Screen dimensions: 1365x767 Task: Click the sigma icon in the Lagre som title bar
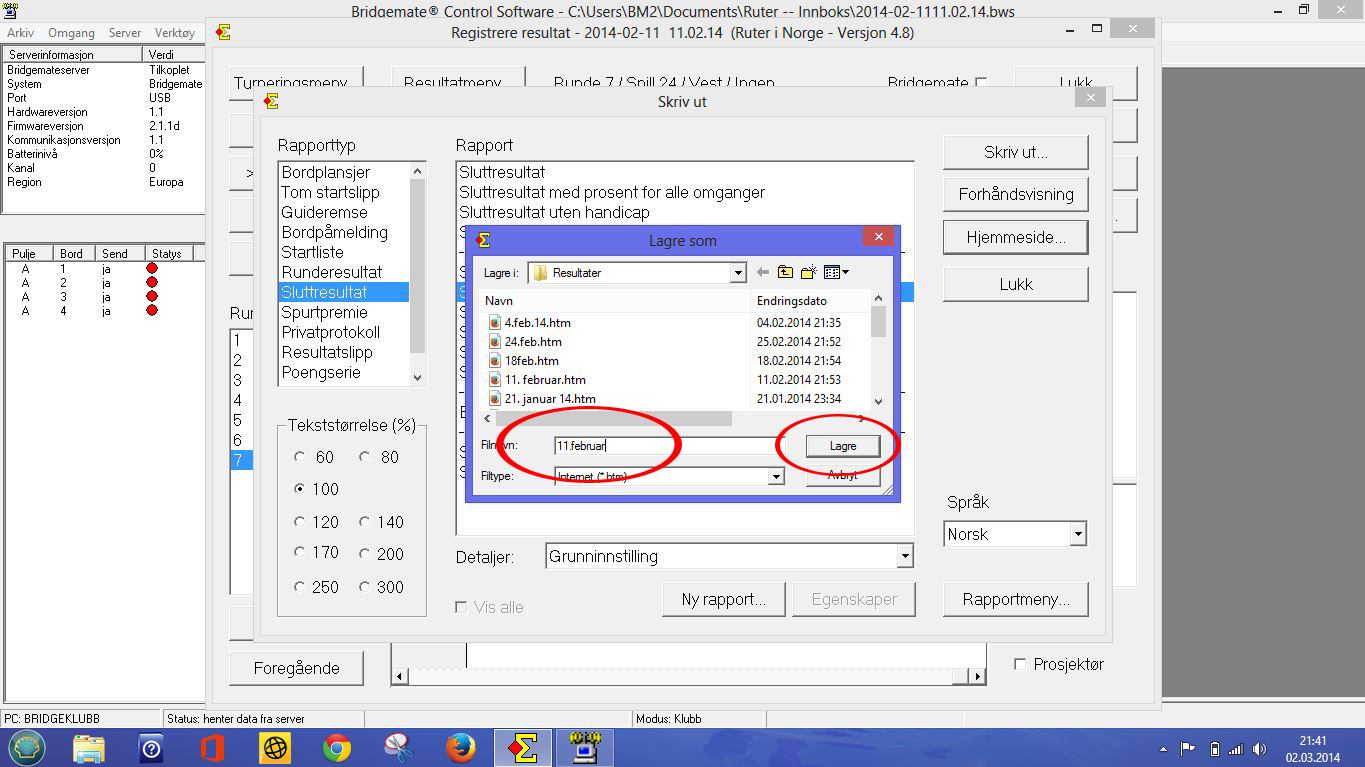point(484,240)
